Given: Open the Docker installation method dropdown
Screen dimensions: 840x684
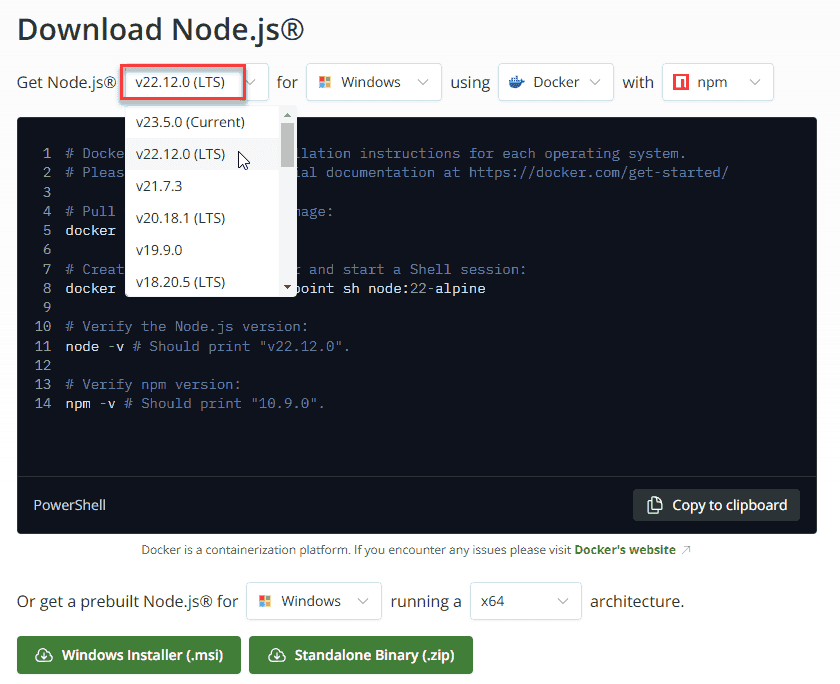Looking at the screenshot, I should 556,82.
